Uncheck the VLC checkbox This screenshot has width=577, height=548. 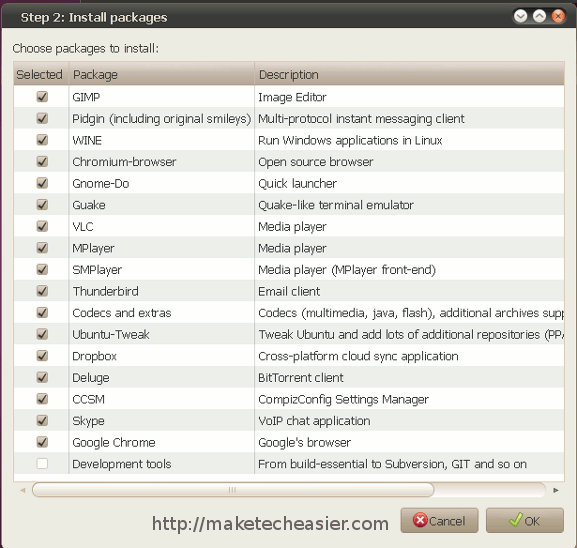42,226
